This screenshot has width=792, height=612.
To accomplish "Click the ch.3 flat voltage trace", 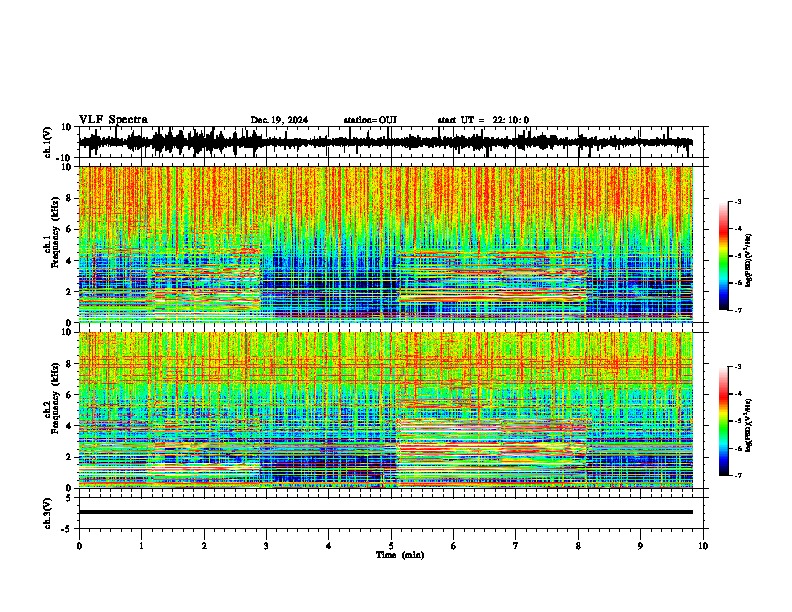I will click(385, 512).
